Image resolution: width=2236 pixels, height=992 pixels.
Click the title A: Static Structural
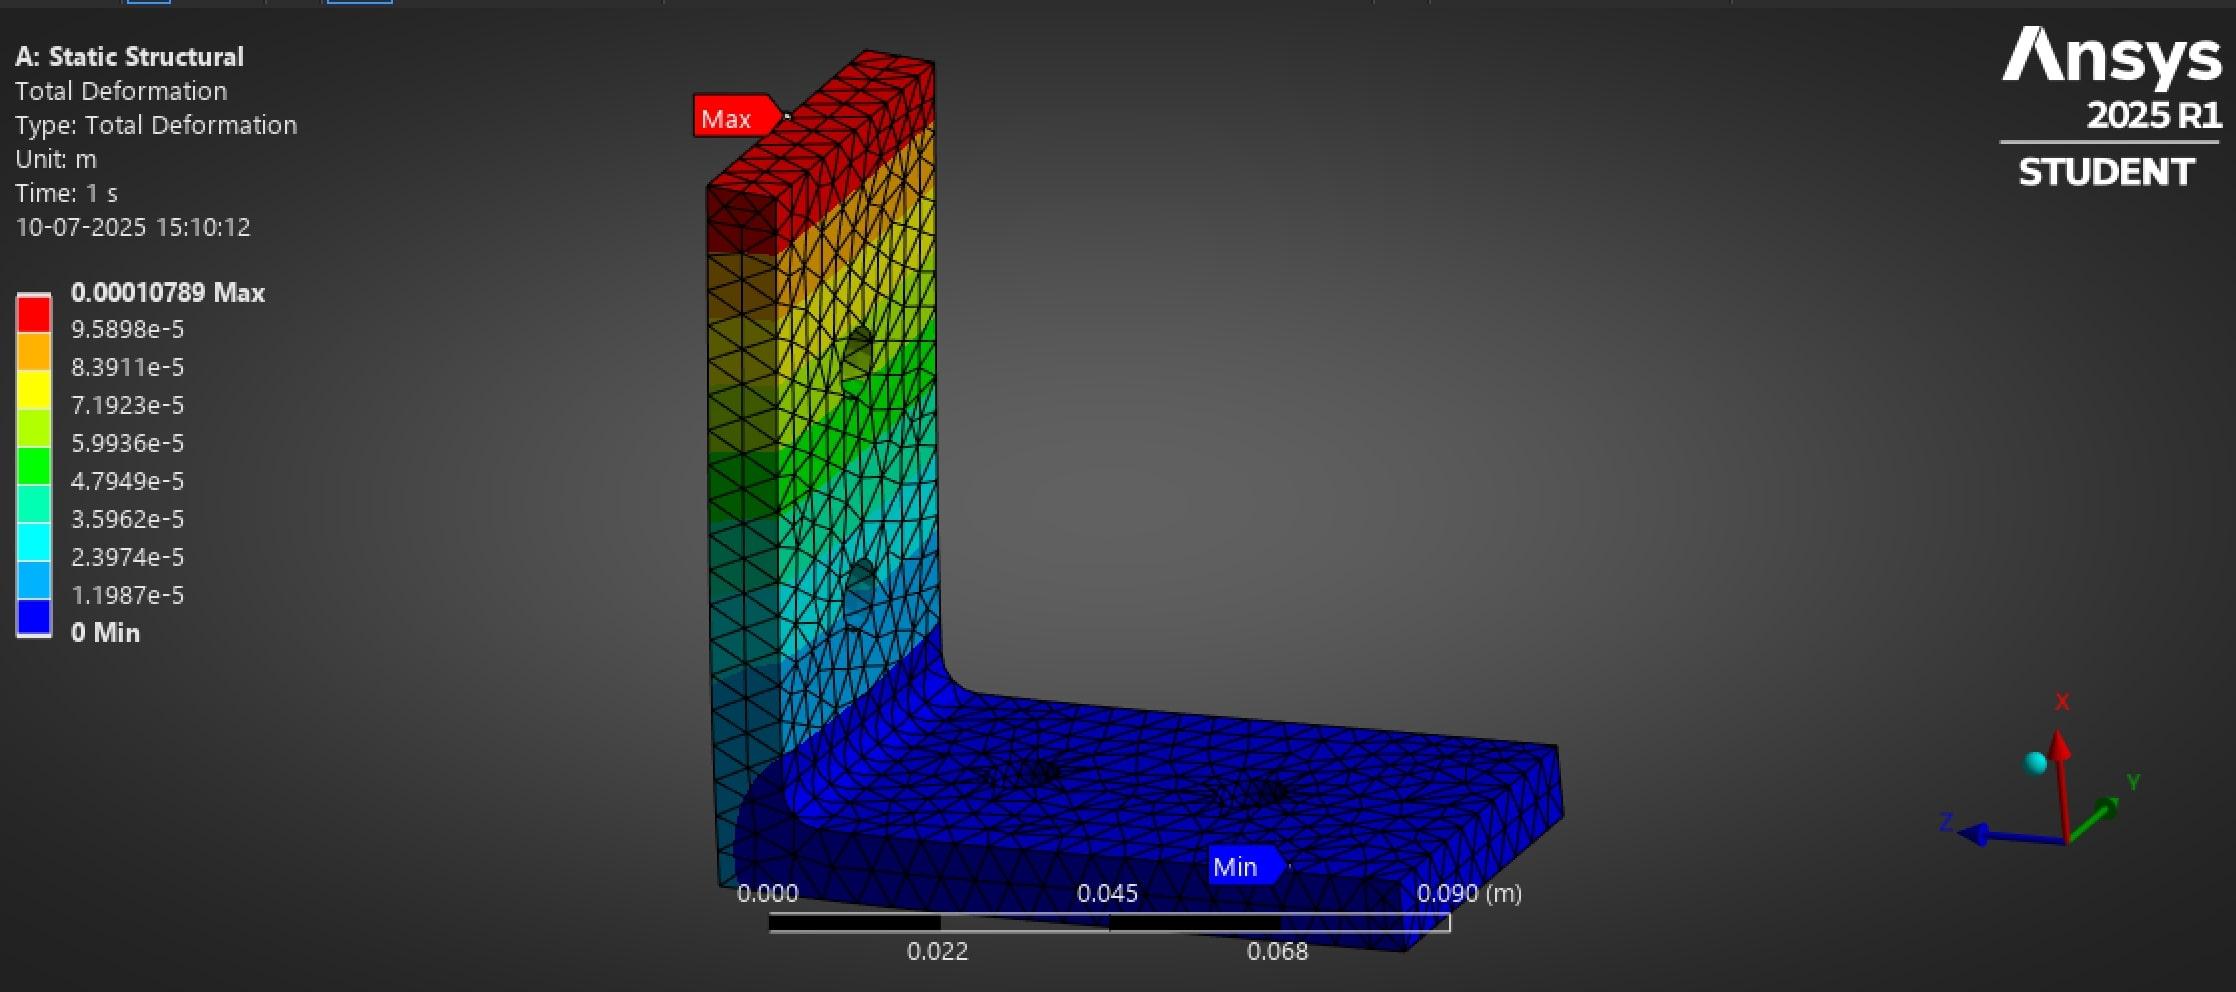click(130, 56)
